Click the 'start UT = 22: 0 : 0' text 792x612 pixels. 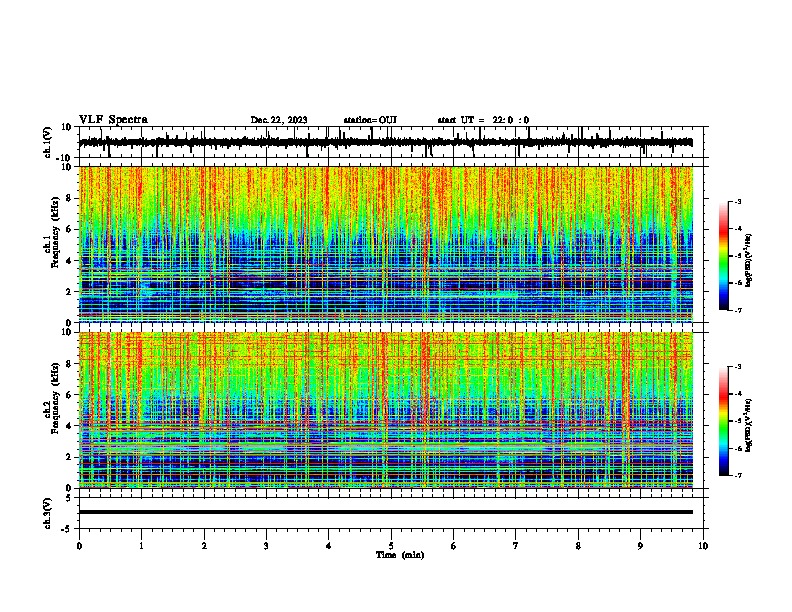(x=483, y=120)
